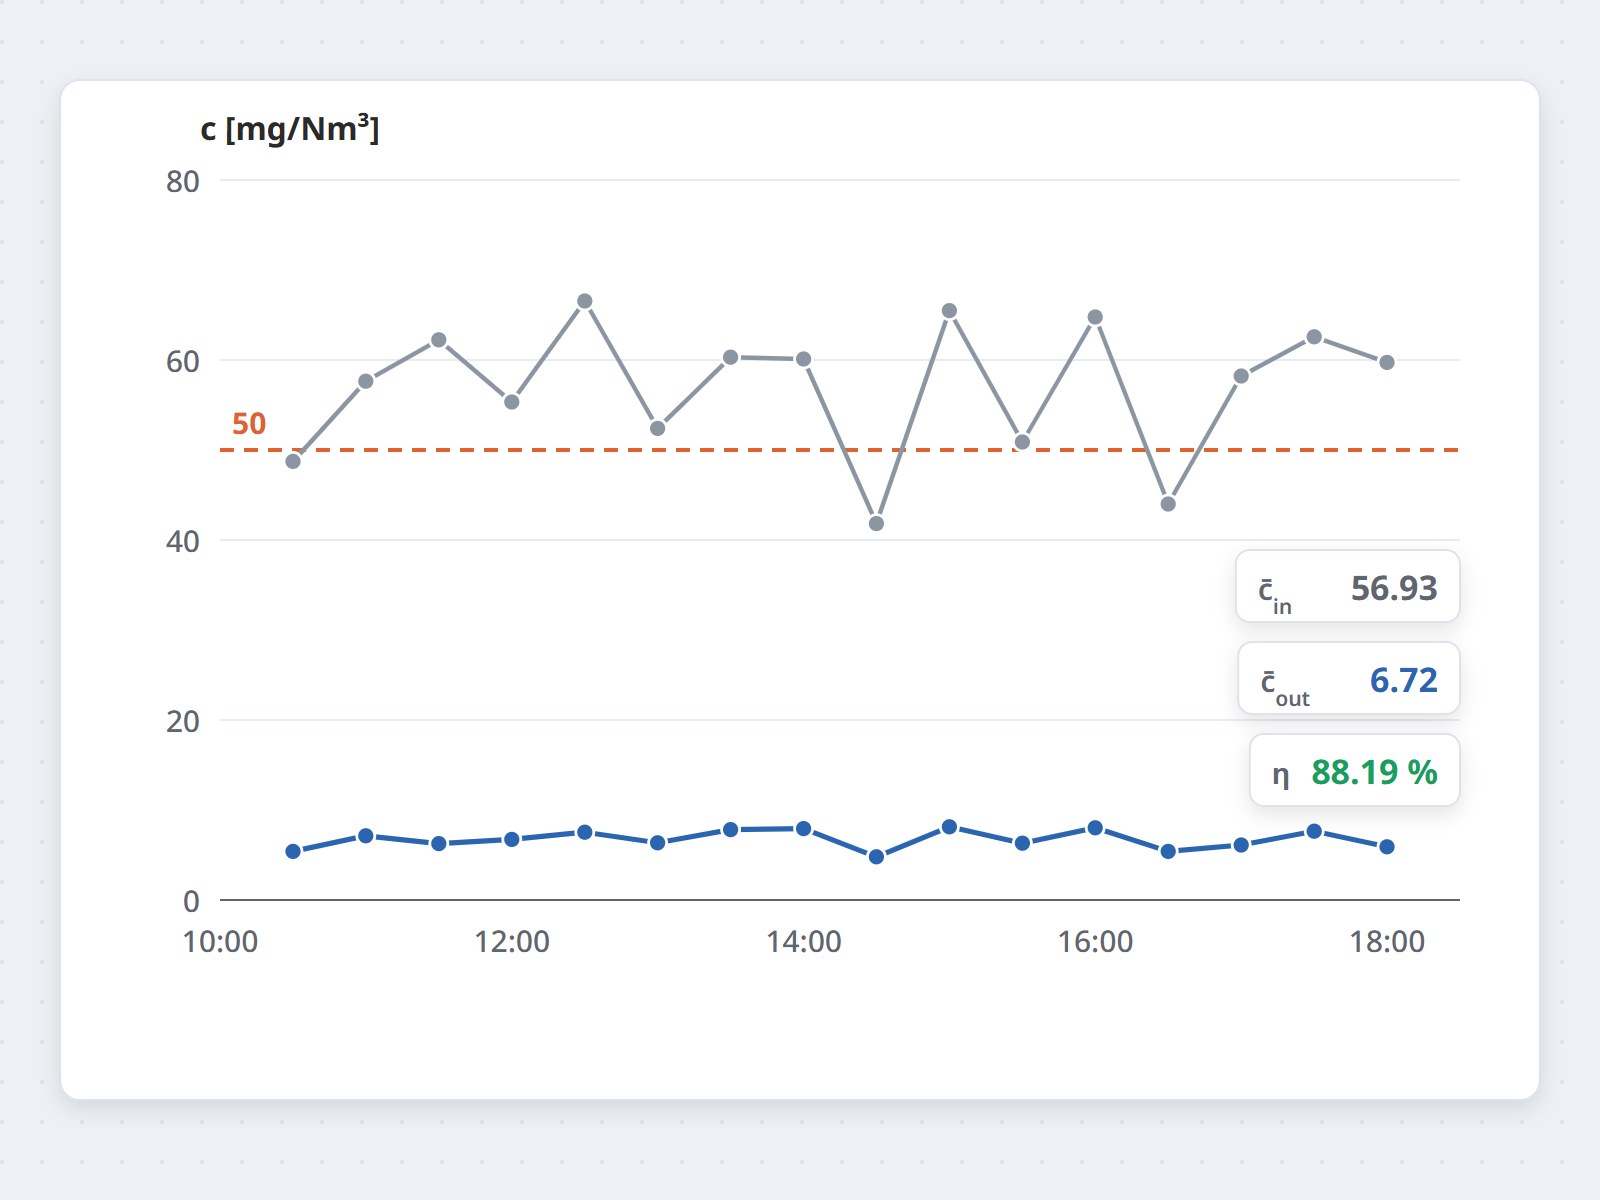Select the blue outlet point at 12:00
Screen dimensions: 1600x1200
point(512,839)
